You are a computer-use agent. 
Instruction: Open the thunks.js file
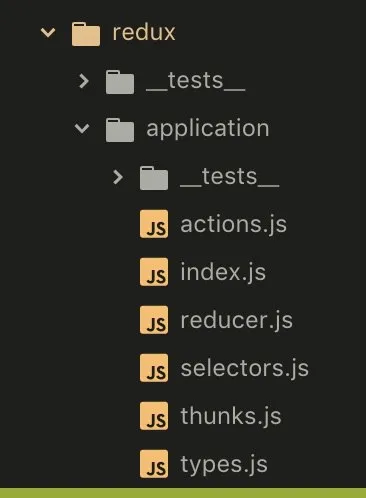231,417
